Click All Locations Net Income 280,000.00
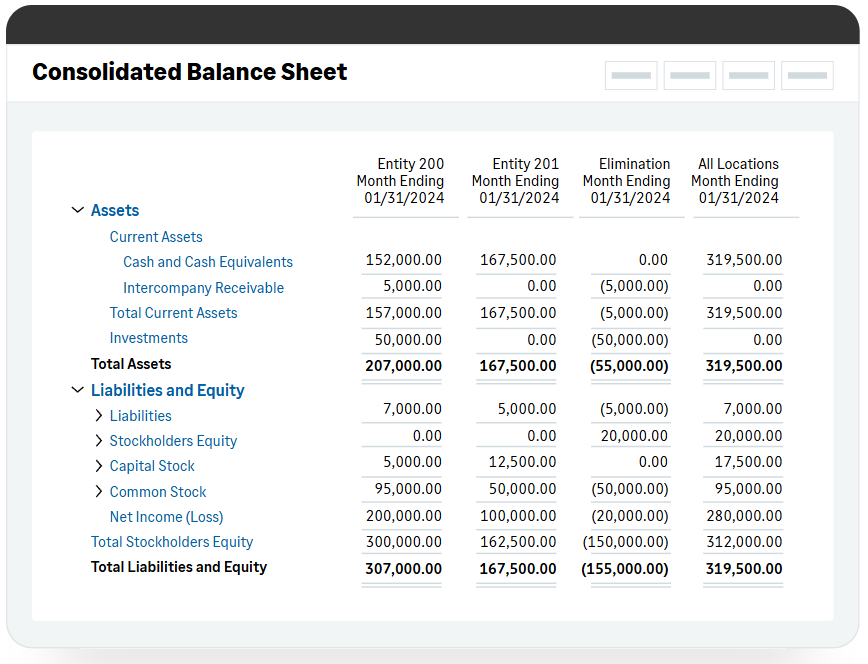 (x=744, y=516)
